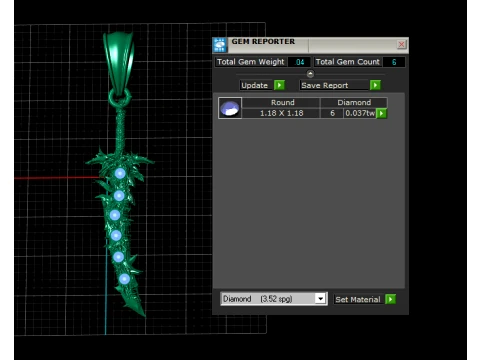Click the Update button label
The image size is (480, 360).
[256, 85]
